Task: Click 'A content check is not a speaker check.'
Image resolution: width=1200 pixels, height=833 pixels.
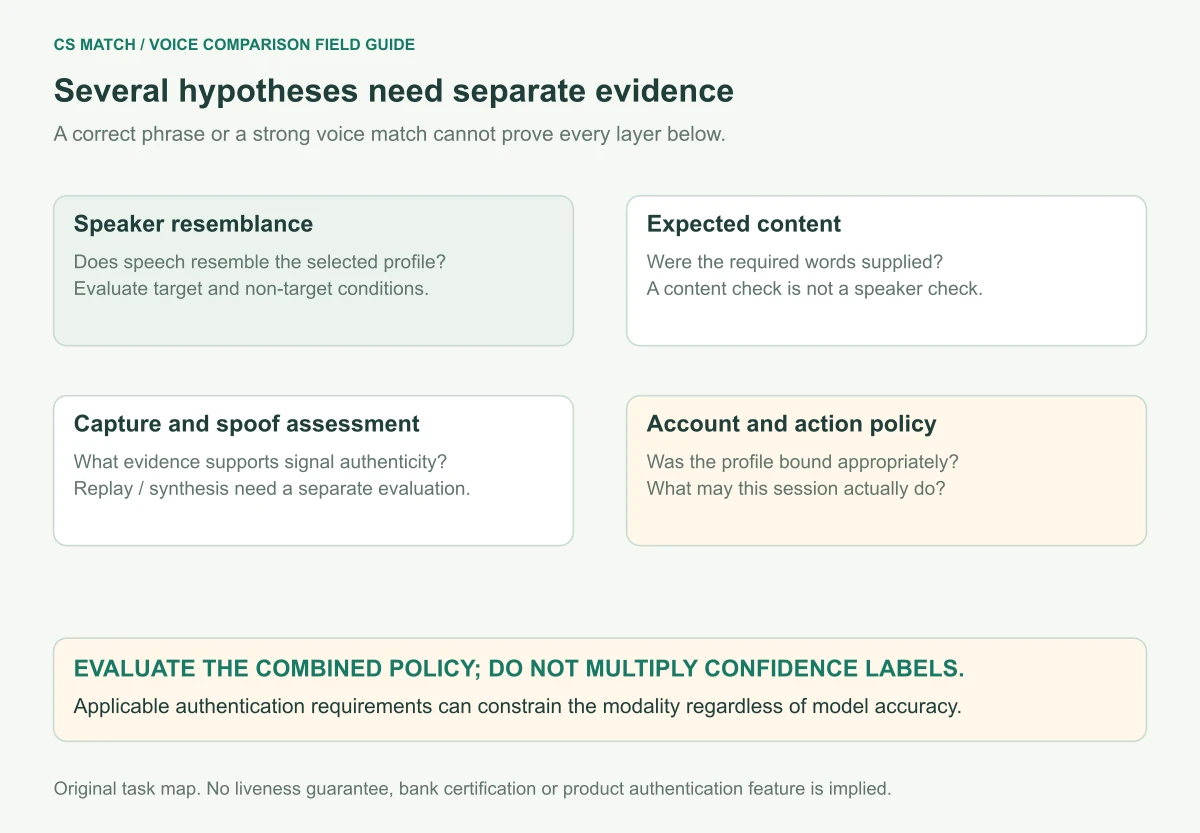Action: (814, 289)
